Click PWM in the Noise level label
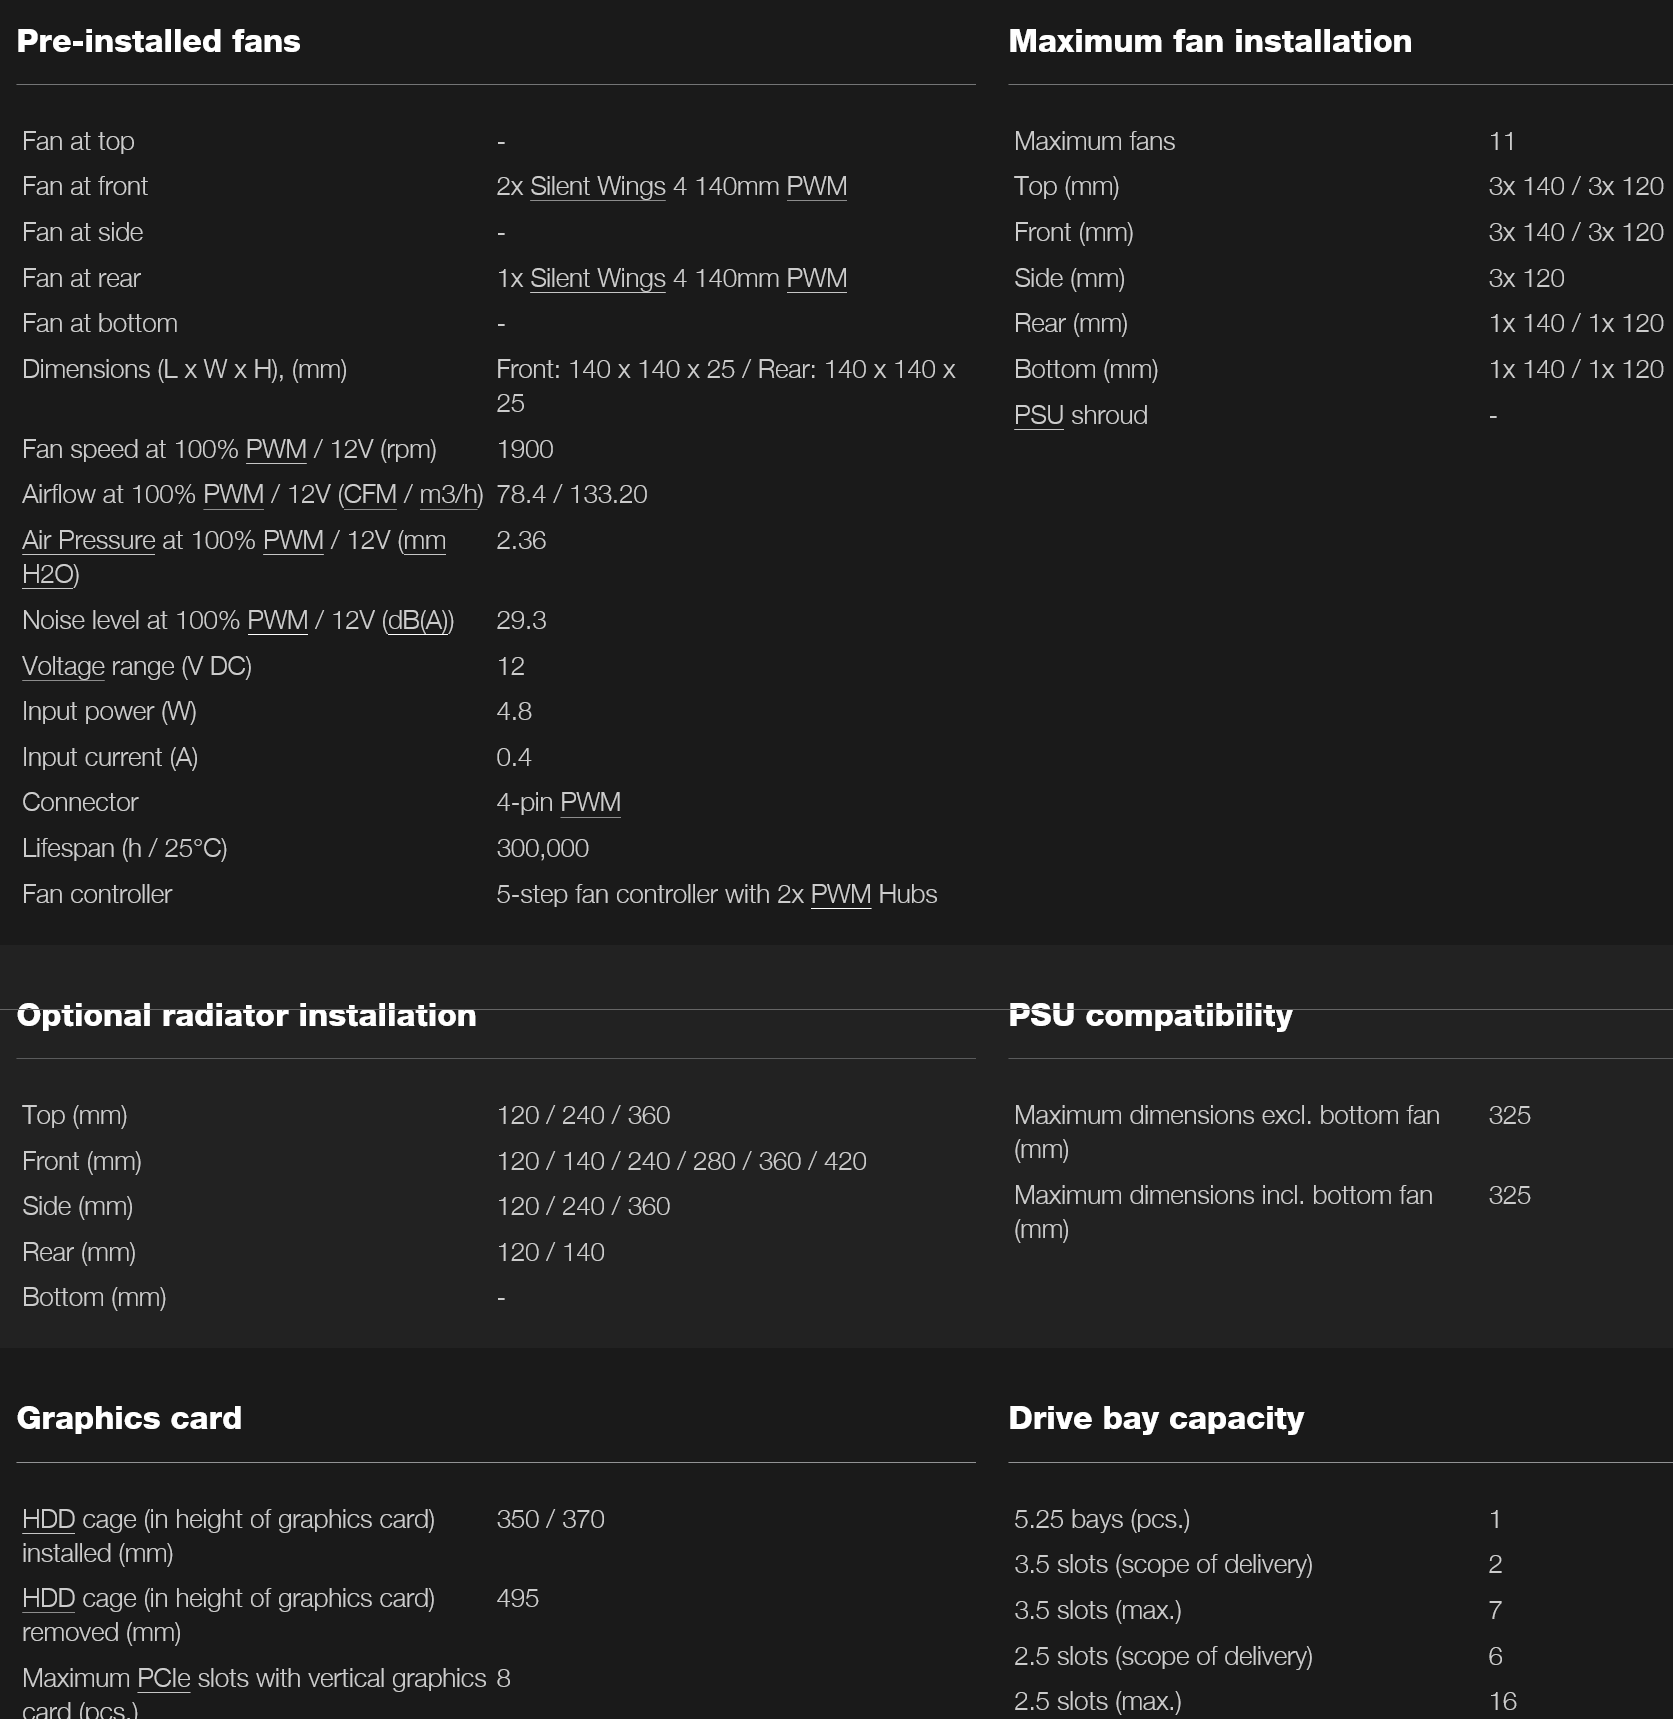 [277, 621]
